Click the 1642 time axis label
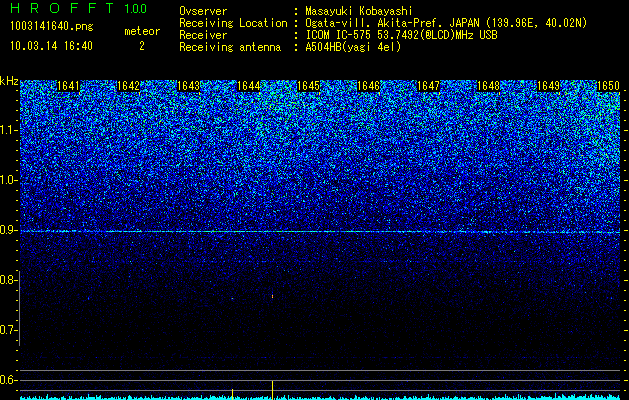The height and width of the screenshot is (400, 629). click(x=129, y=86)
